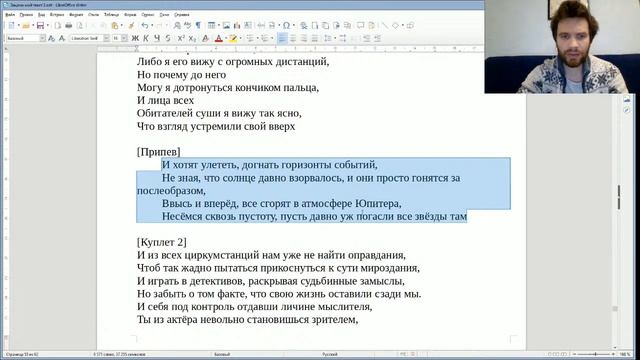Adjust the zoom slider in the status bar

point(594,354)
